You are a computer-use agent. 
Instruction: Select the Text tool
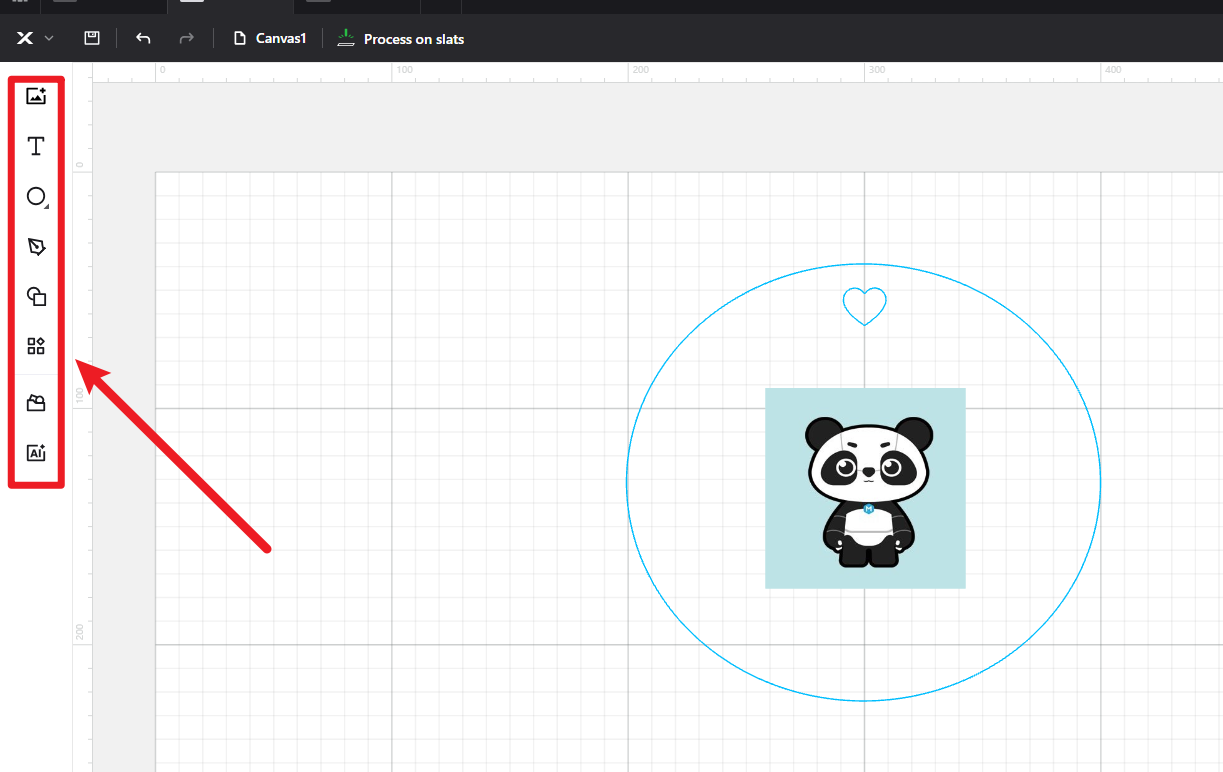tap(36, 147)
